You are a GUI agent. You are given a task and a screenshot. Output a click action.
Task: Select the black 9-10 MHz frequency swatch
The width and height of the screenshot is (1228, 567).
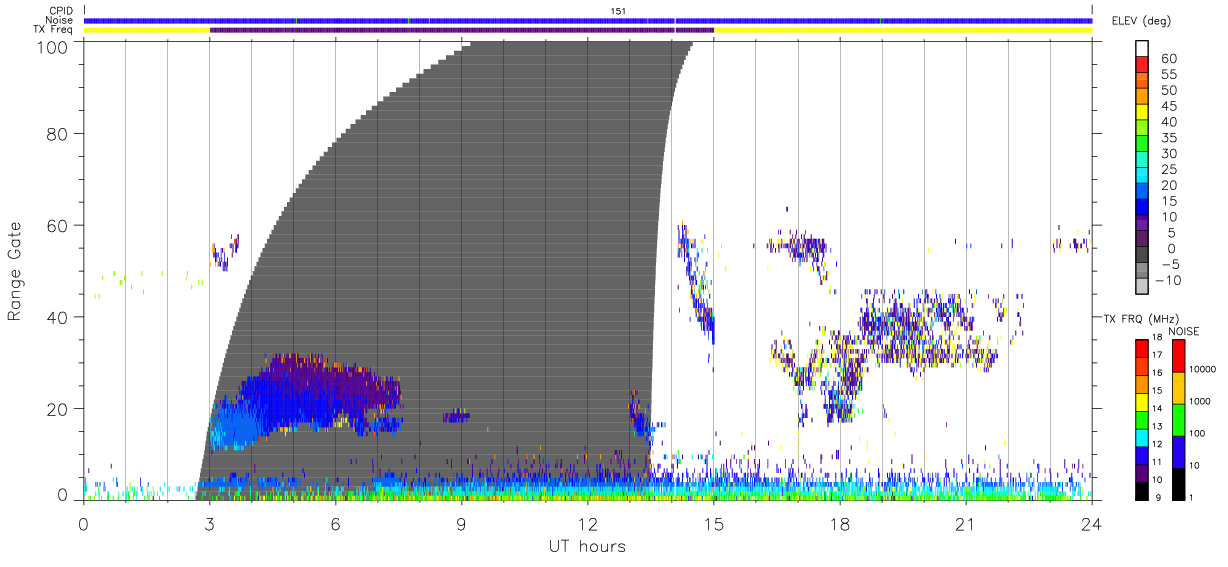point(1142,491)
